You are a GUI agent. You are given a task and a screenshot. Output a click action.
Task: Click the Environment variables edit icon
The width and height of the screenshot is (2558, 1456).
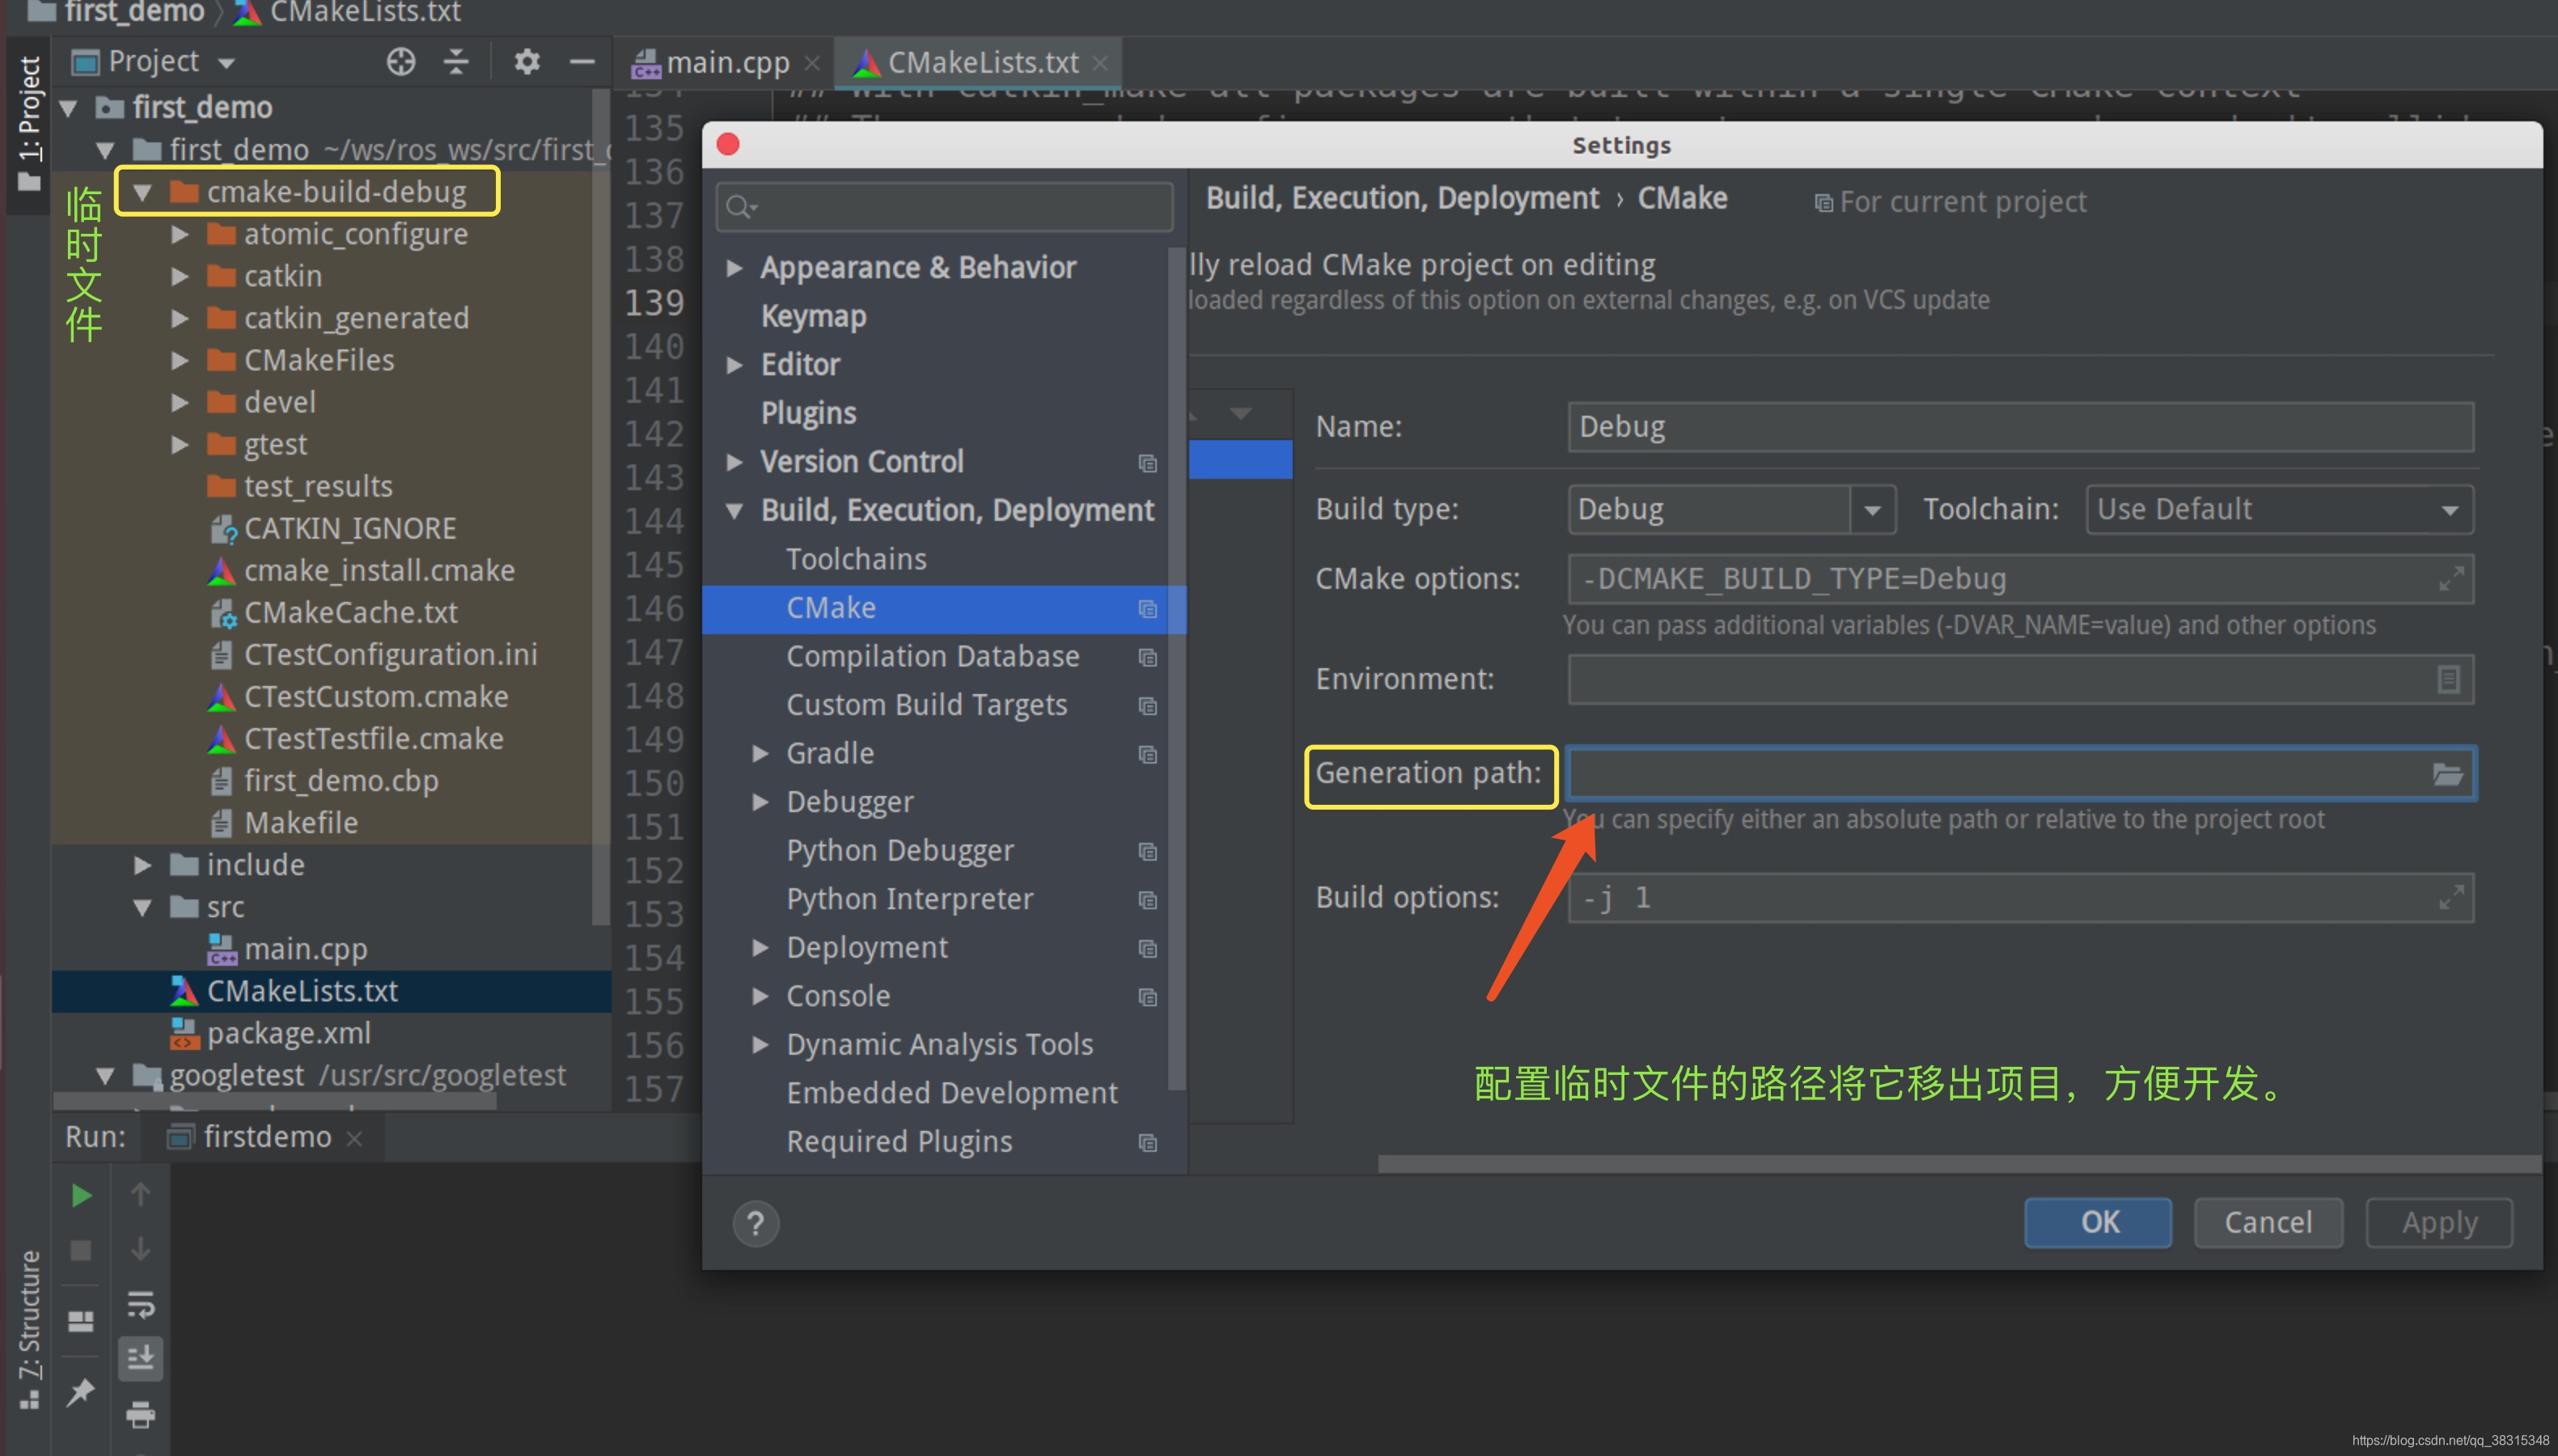[2447, 680]
